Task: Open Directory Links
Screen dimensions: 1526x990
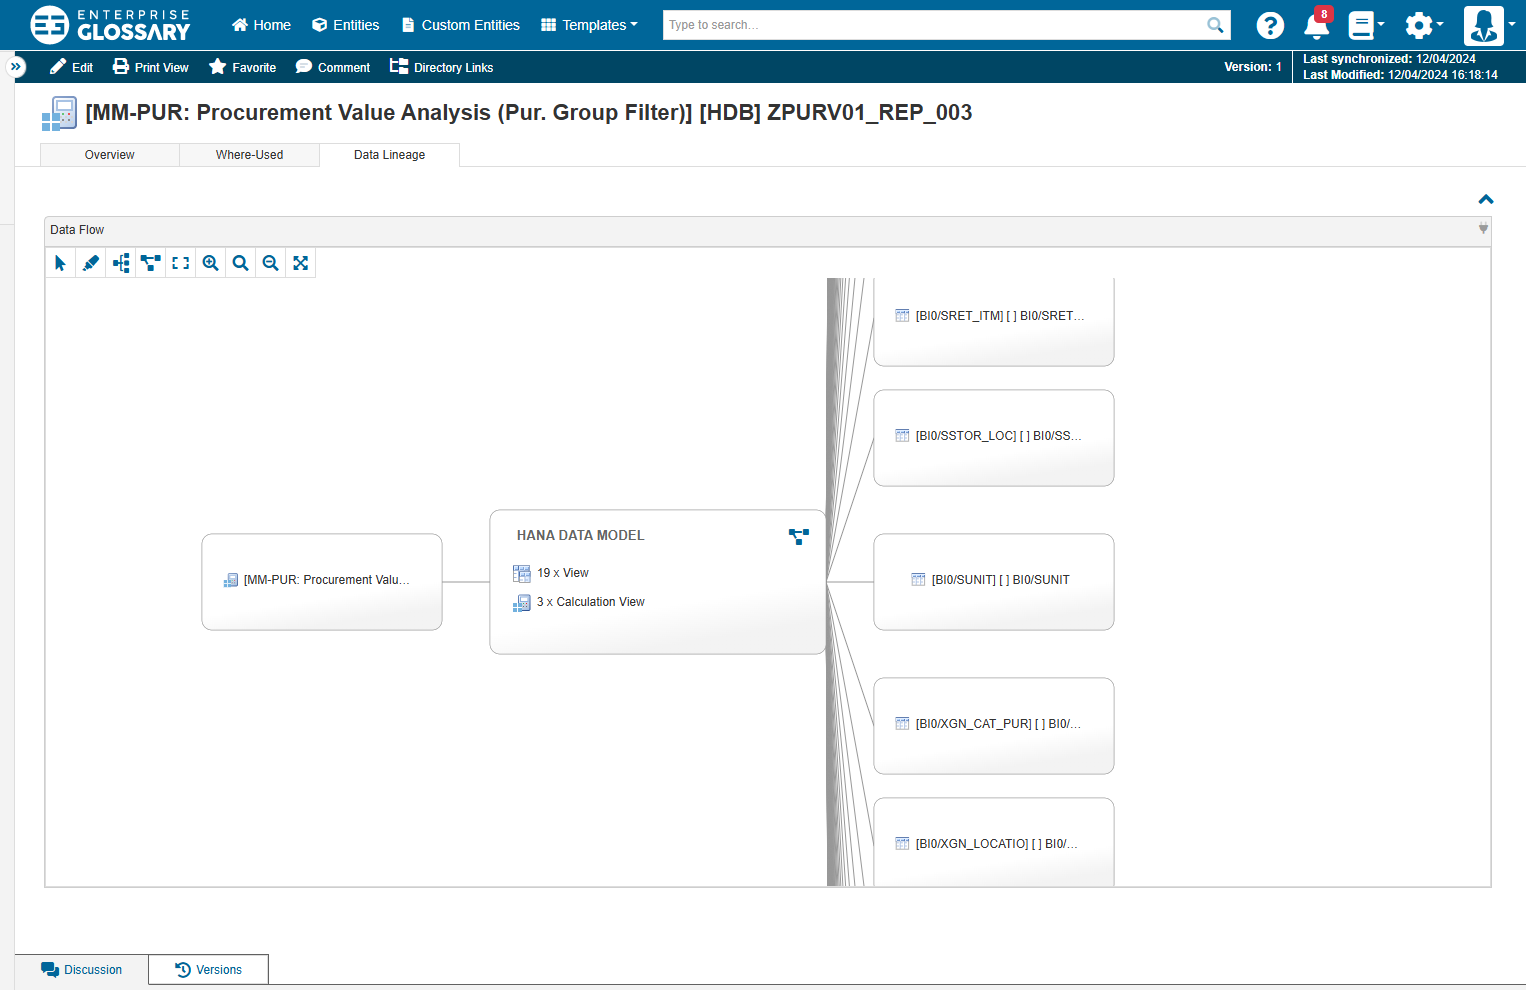Action: pos(441,67)
